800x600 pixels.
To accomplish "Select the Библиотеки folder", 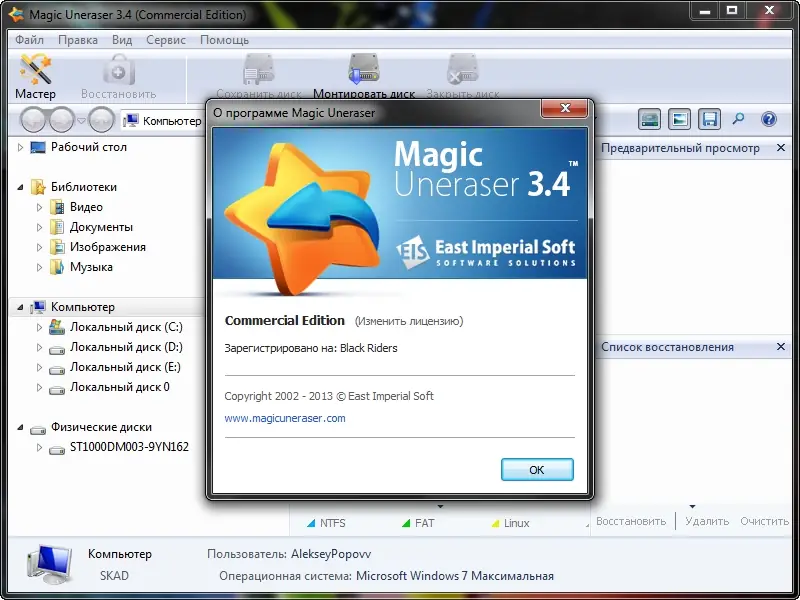I will point(84,187).
